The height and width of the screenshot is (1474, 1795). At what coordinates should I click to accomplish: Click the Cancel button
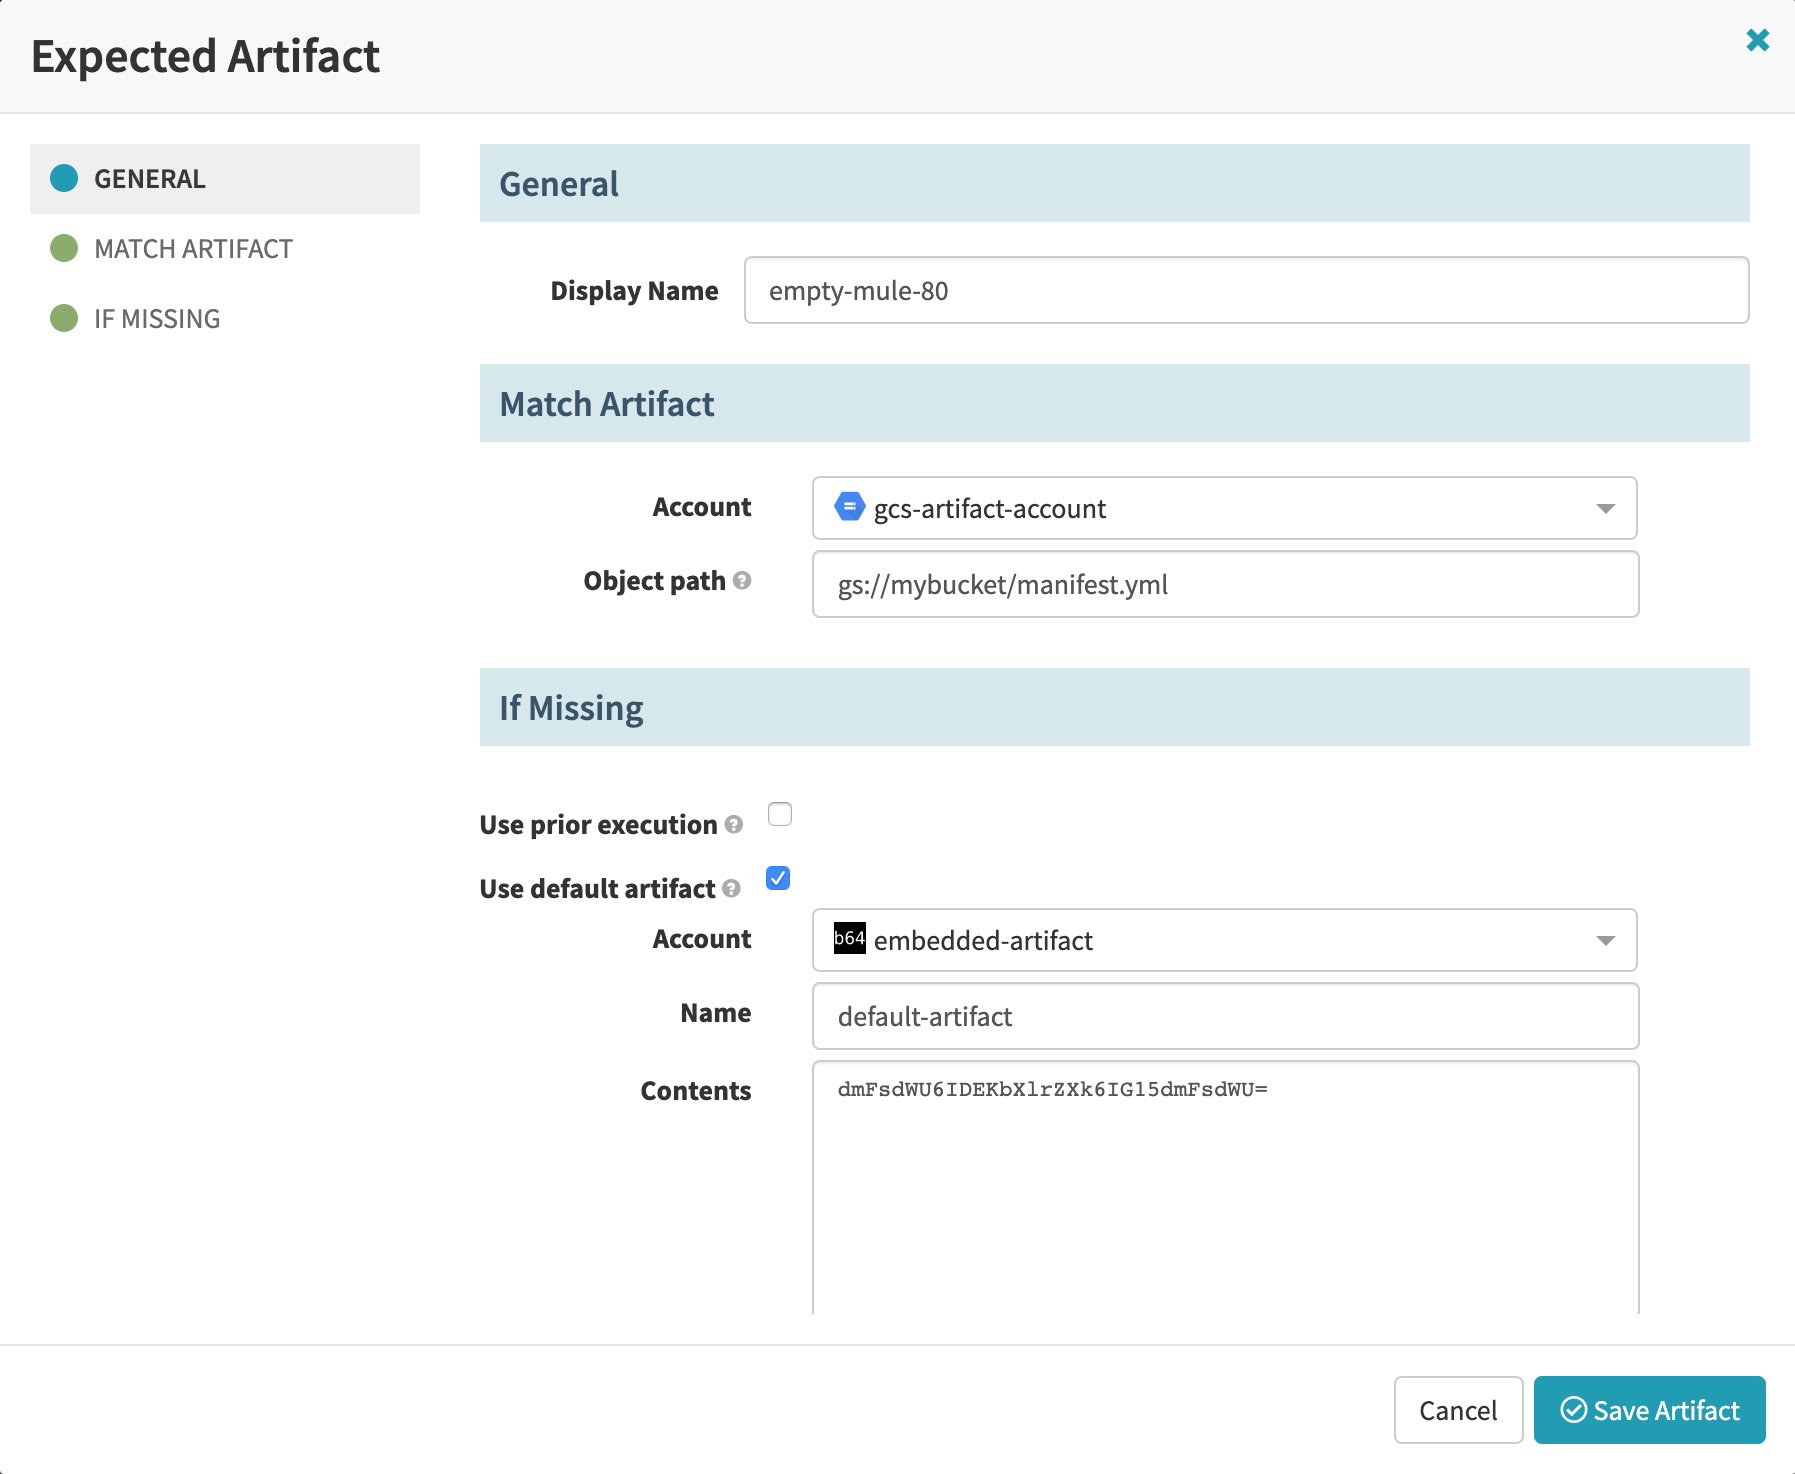1459,1410
